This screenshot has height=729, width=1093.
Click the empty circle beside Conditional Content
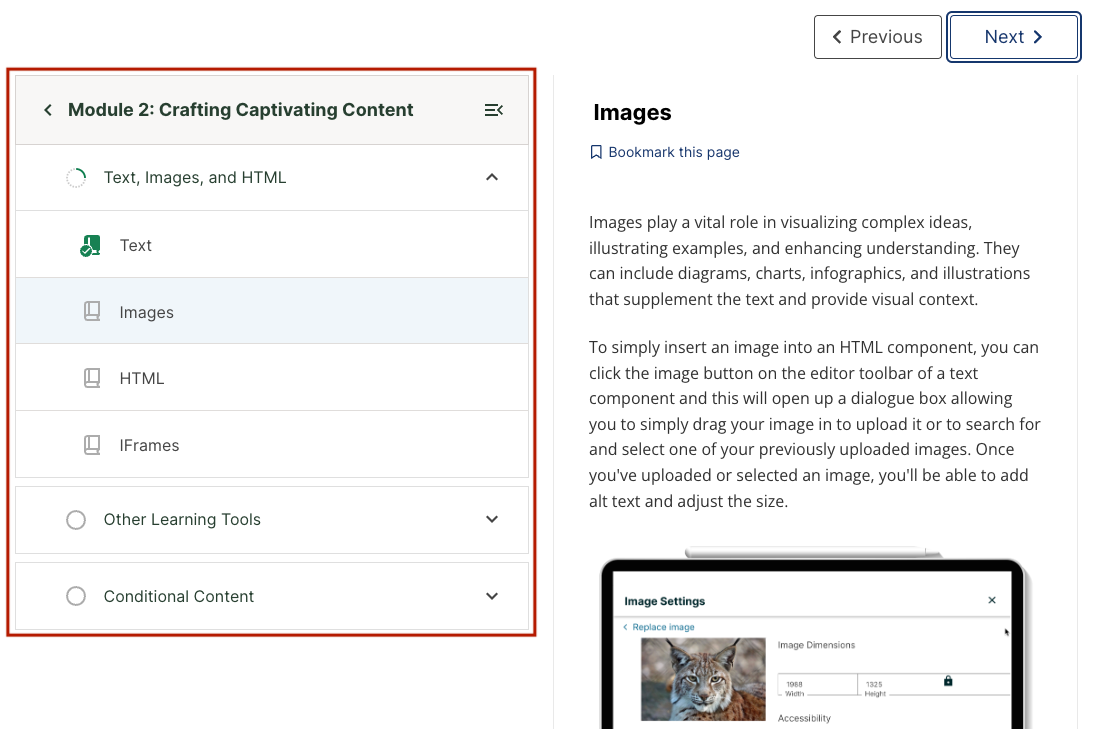pos(76,596)
